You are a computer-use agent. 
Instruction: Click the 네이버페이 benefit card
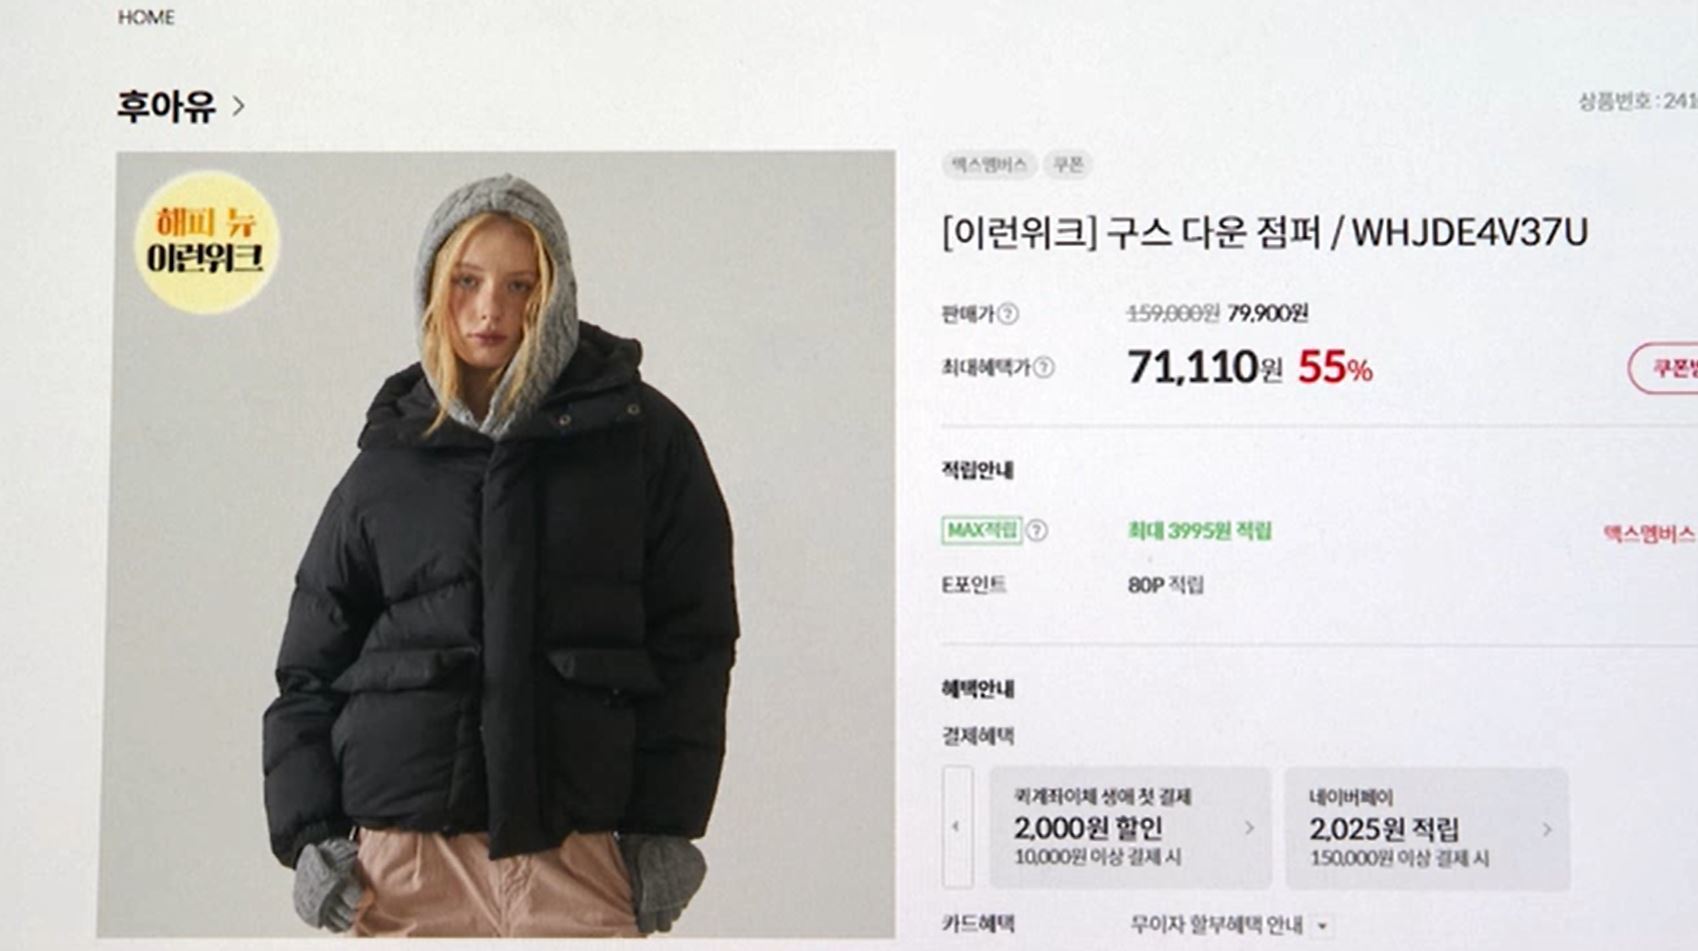1427,829
